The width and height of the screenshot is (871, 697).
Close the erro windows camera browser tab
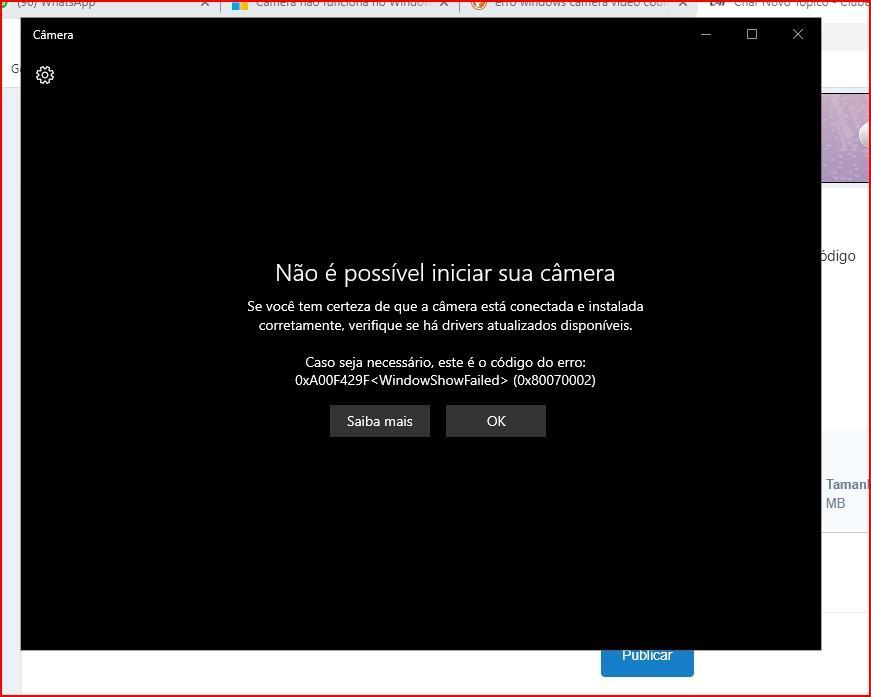click(x=683, y=4)
